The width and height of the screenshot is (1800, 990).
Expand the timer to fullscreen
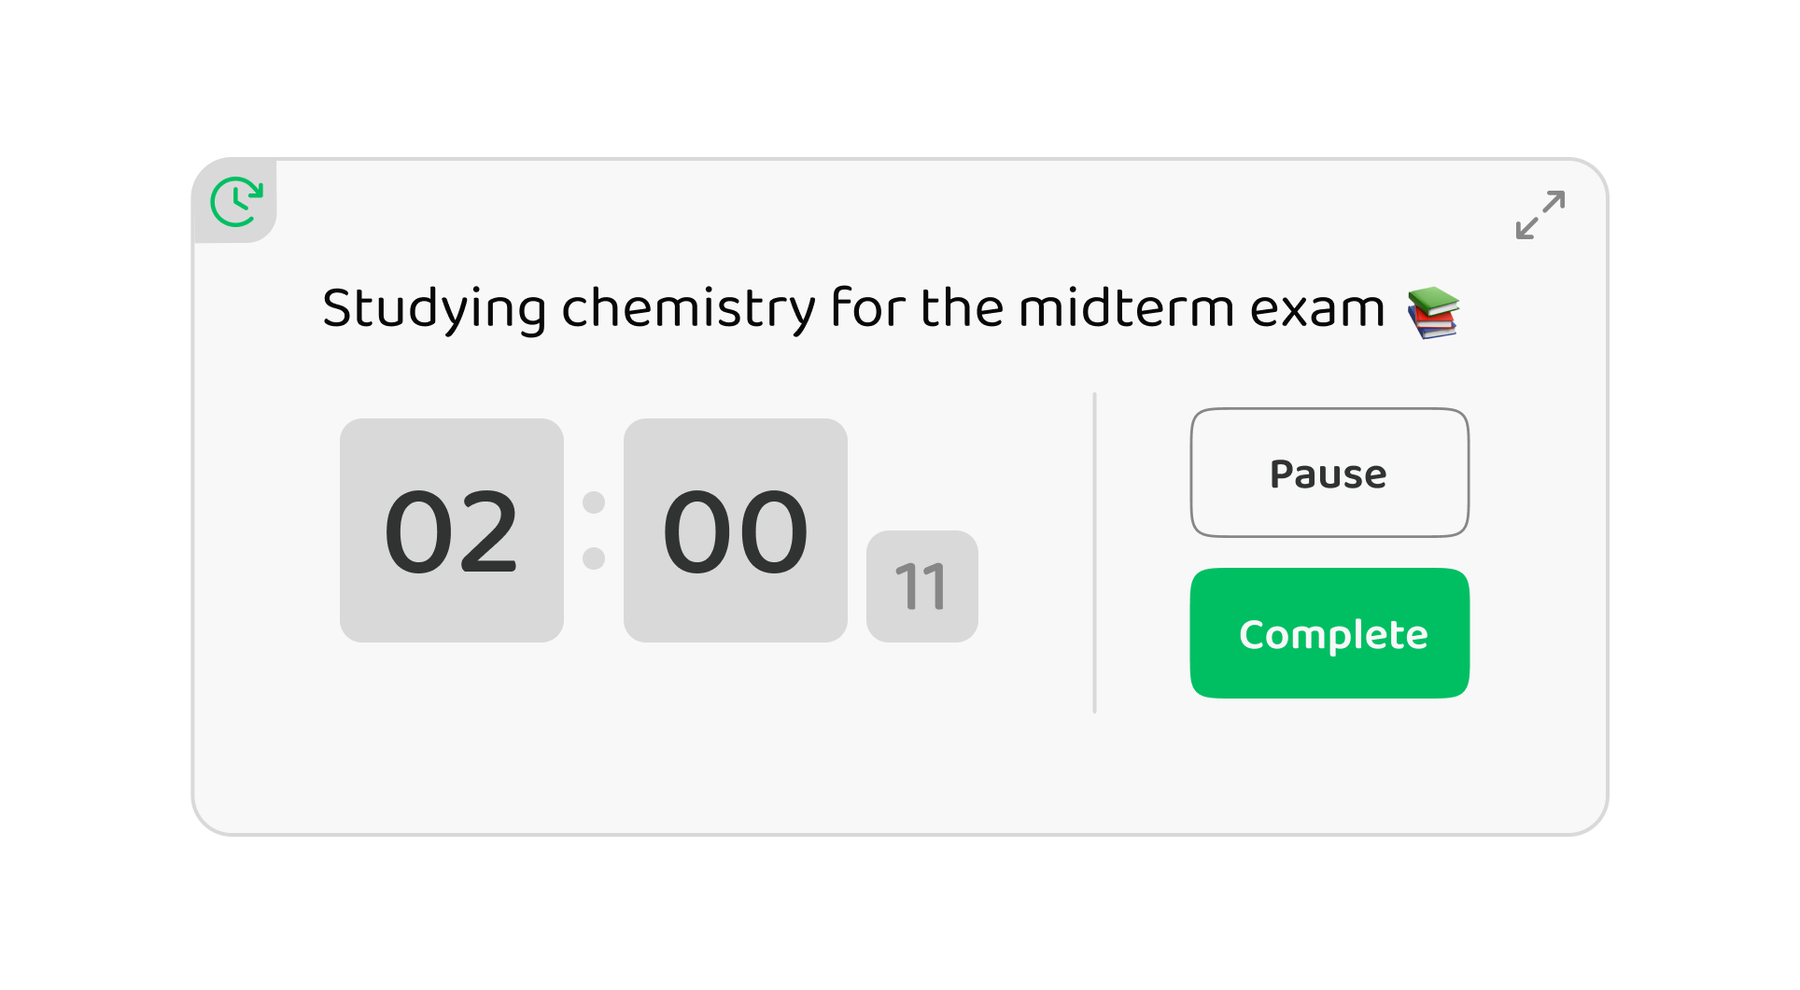[x=1540, y=215]
